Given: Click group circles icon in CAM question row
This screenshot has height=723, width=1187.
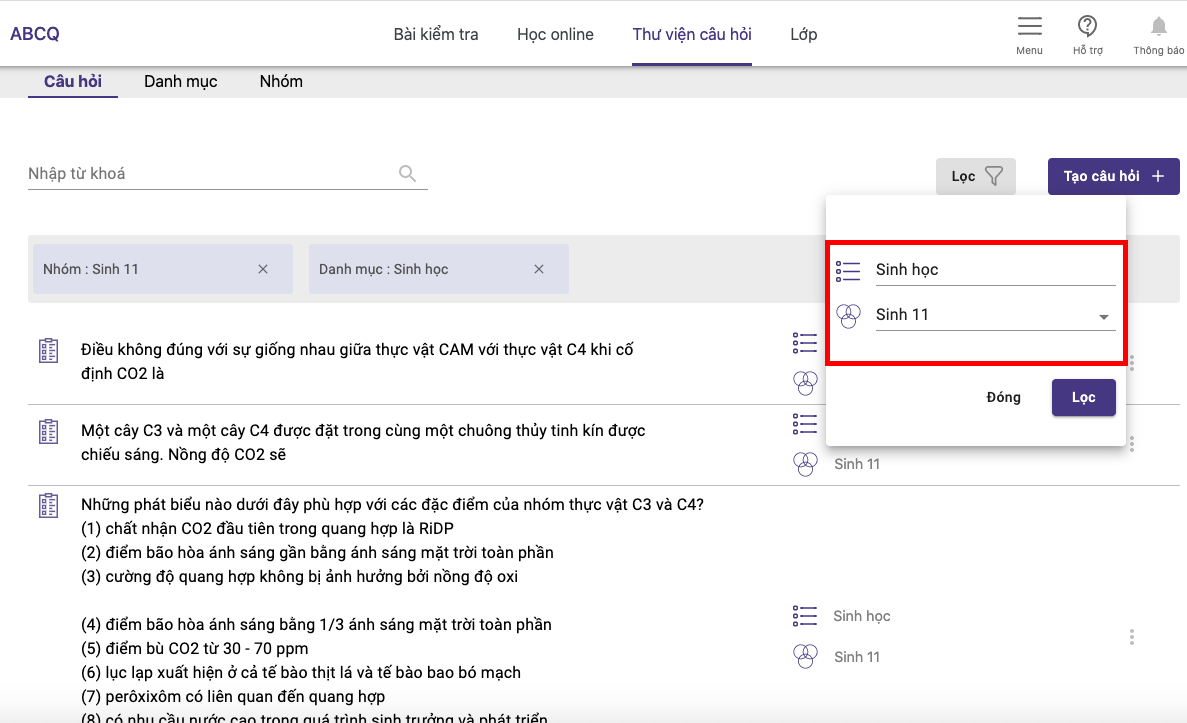Looking at the screenshot, I should click(x=805, y=383).
